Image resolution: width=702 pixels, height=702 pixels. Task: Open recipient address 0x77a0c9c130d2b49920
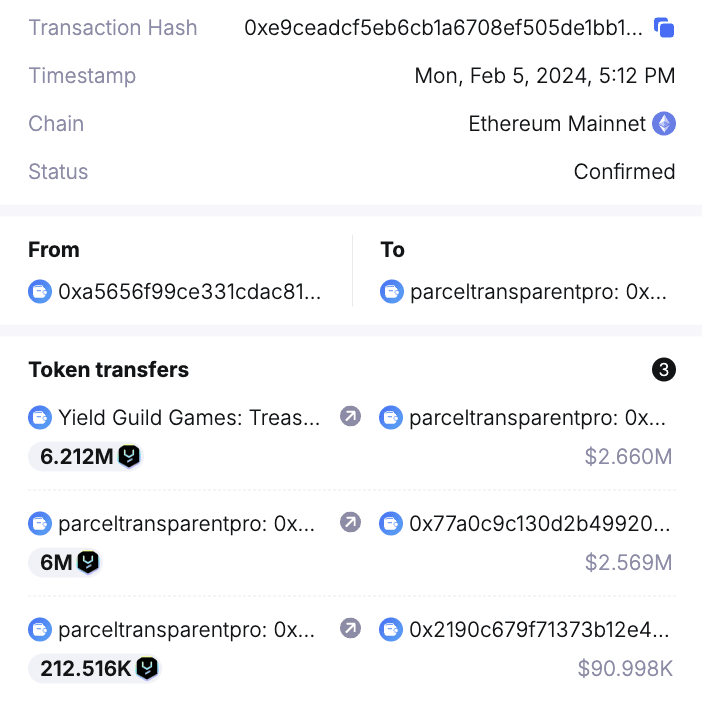click(x=538, y=522)
